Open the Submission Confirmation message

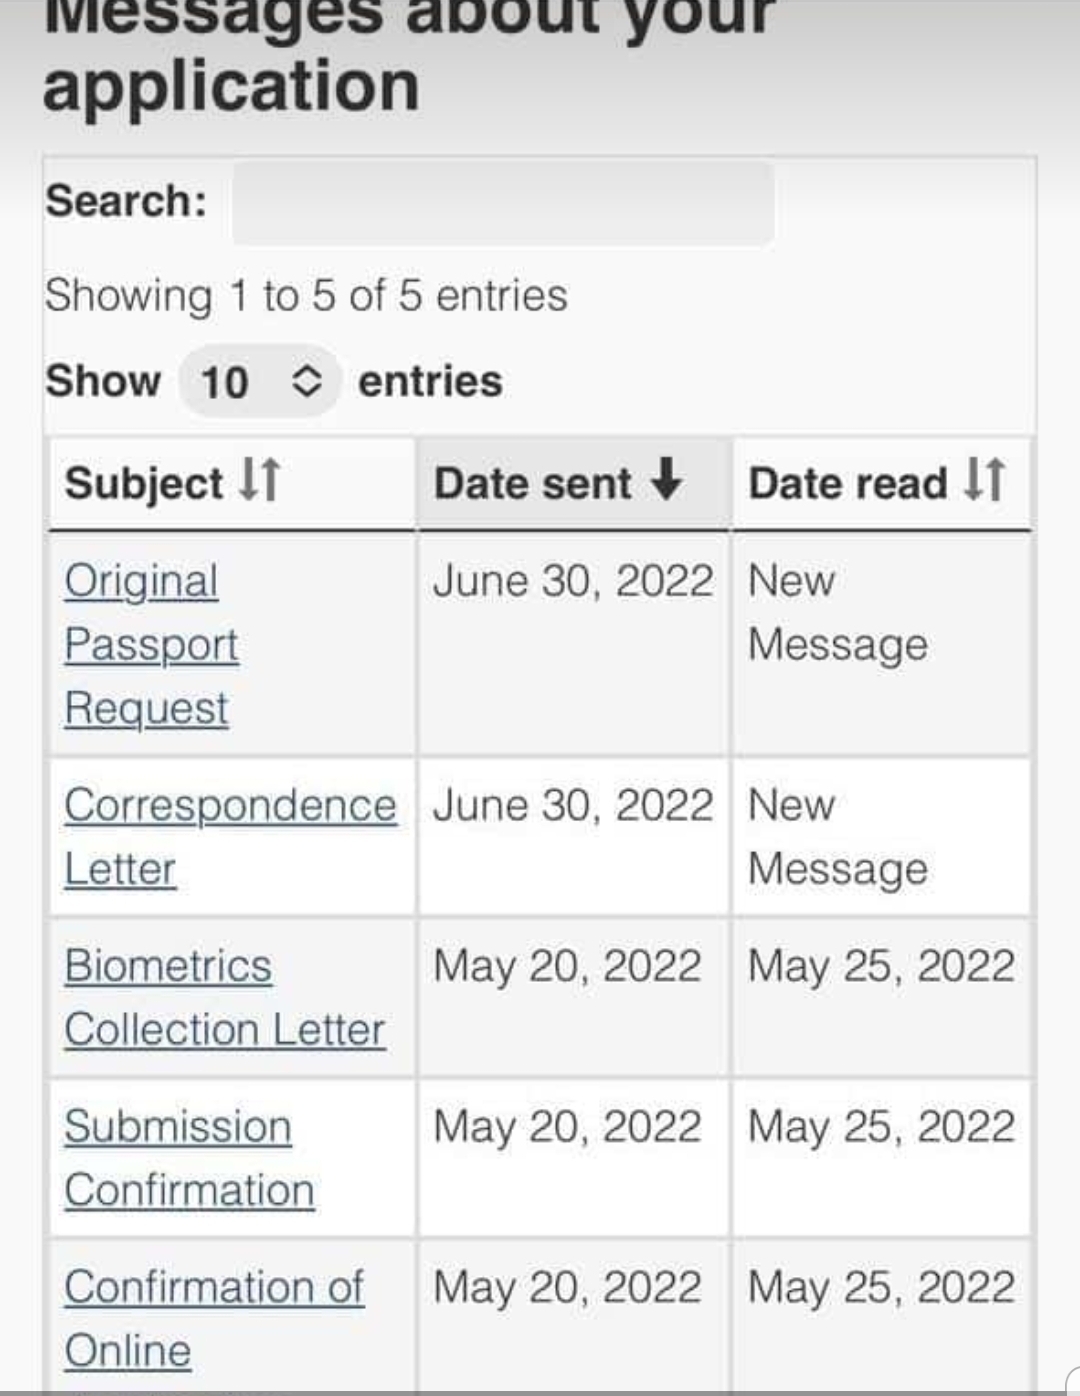click(190, 1158)
